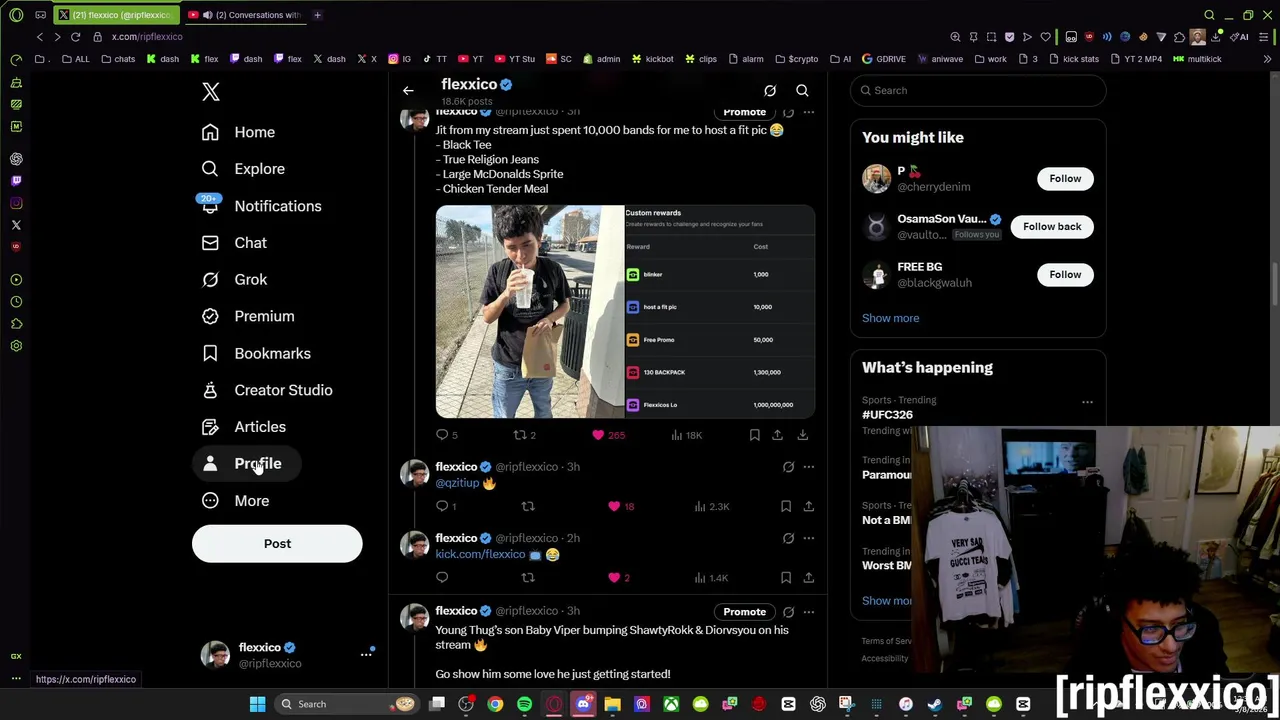Viewport: 1280px width, 720px height.
Task: Open Bookmarks in the sidebar
Action: click(257, 353)
